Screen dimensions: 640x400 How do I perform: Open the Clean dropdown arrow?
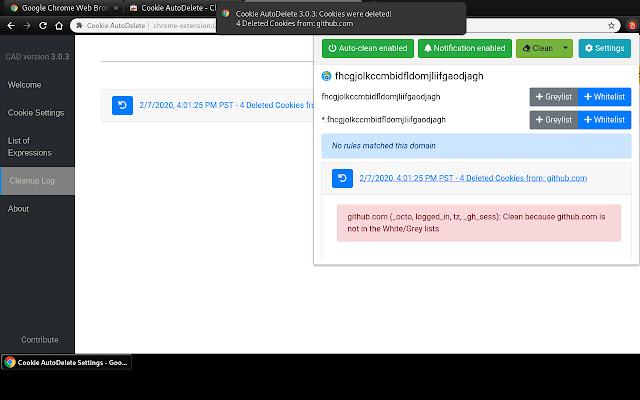click(x=566, y=48)
